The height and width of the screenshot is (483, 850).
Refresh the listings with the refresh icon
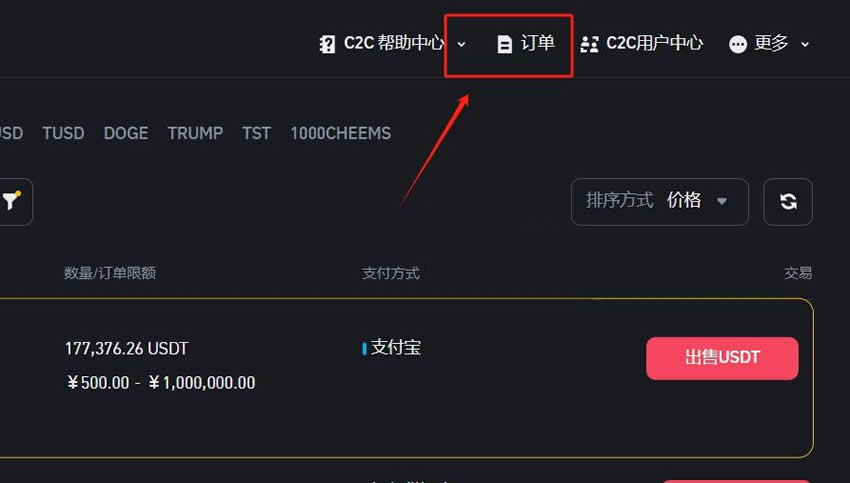click(788, 202)
